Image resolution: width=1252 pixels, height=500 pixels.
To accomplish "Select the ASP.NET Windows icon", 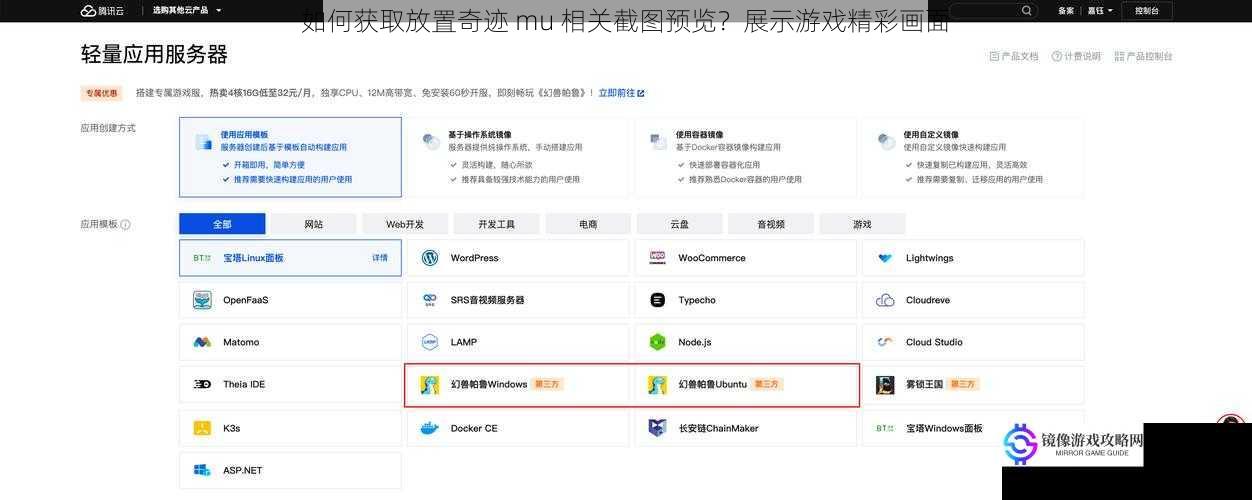I will (202, 470).
